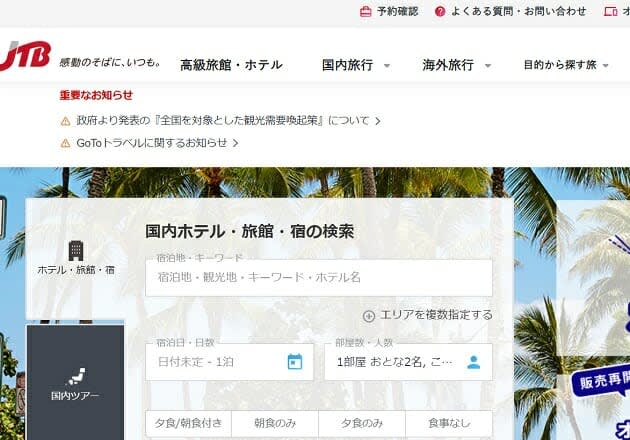630x440 pixels.
Task: Select the 夕食/朝食付き meal option
Action: (x=188, y=424)
